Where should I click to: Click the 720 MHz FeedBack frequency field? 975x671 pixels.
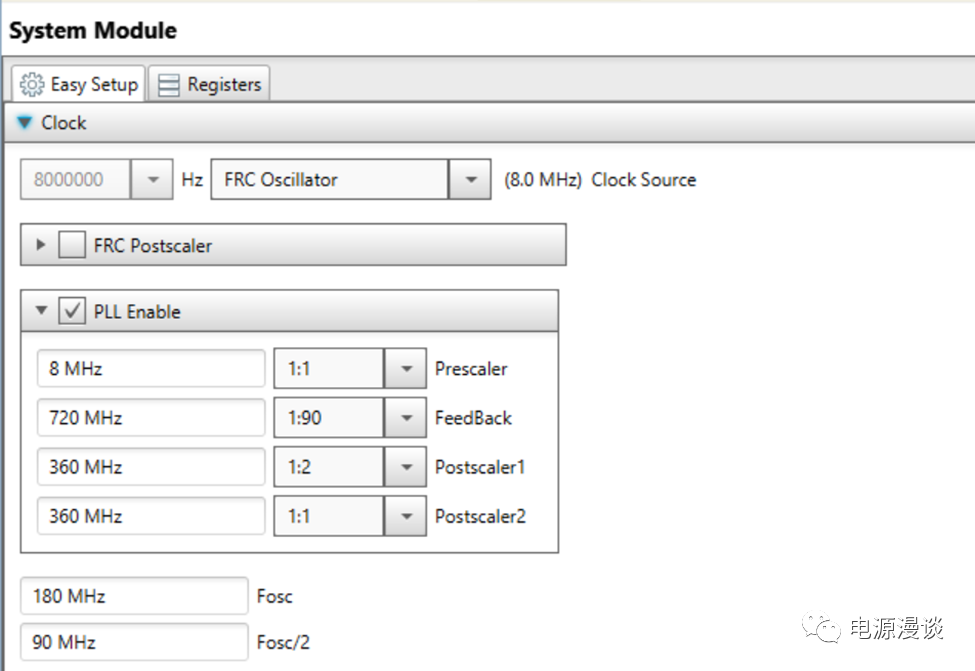pyautogui.click(x=151, y=418)
